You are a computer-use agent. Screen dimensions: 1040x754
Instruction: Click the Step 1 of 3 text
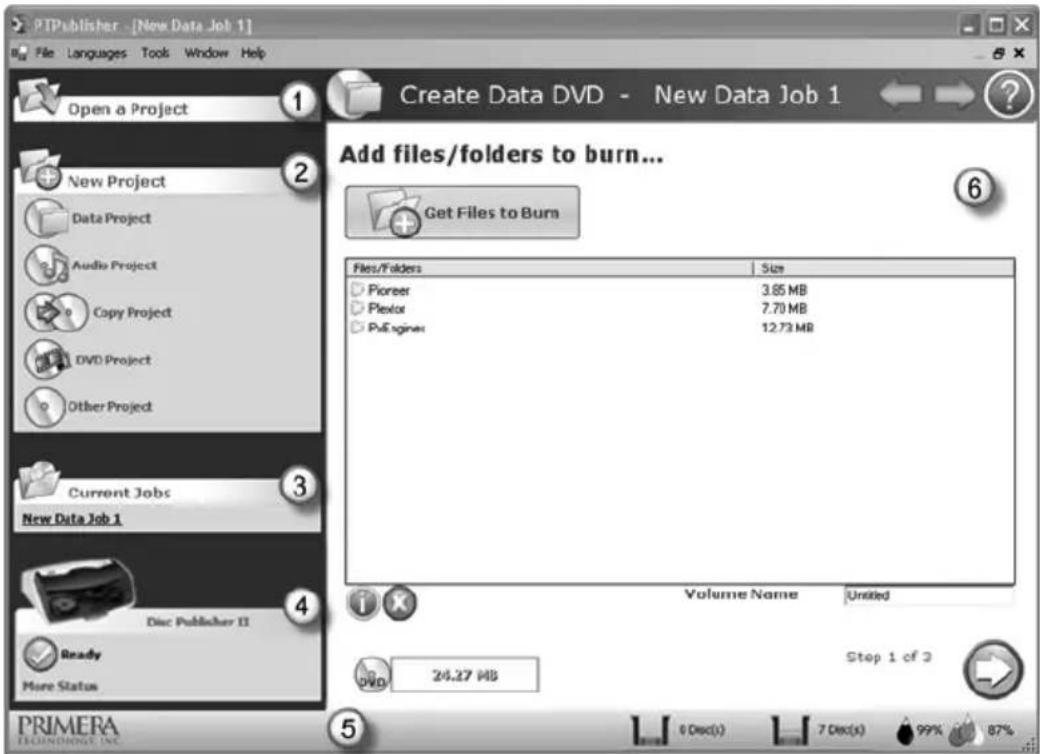(889, 657)
